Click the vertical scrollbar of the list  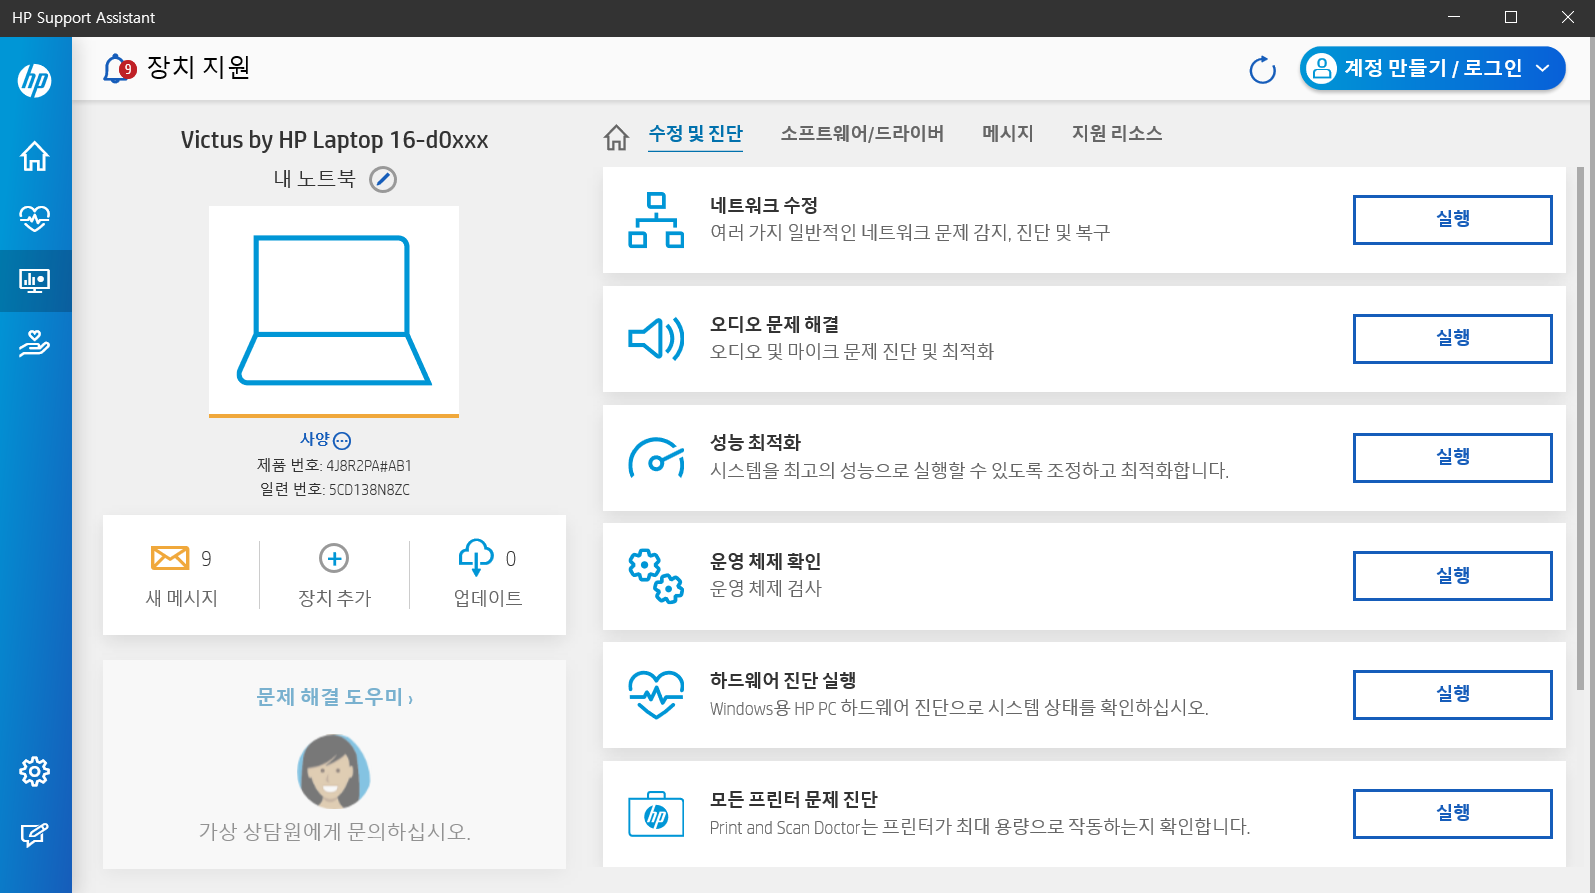point(1580,428)
